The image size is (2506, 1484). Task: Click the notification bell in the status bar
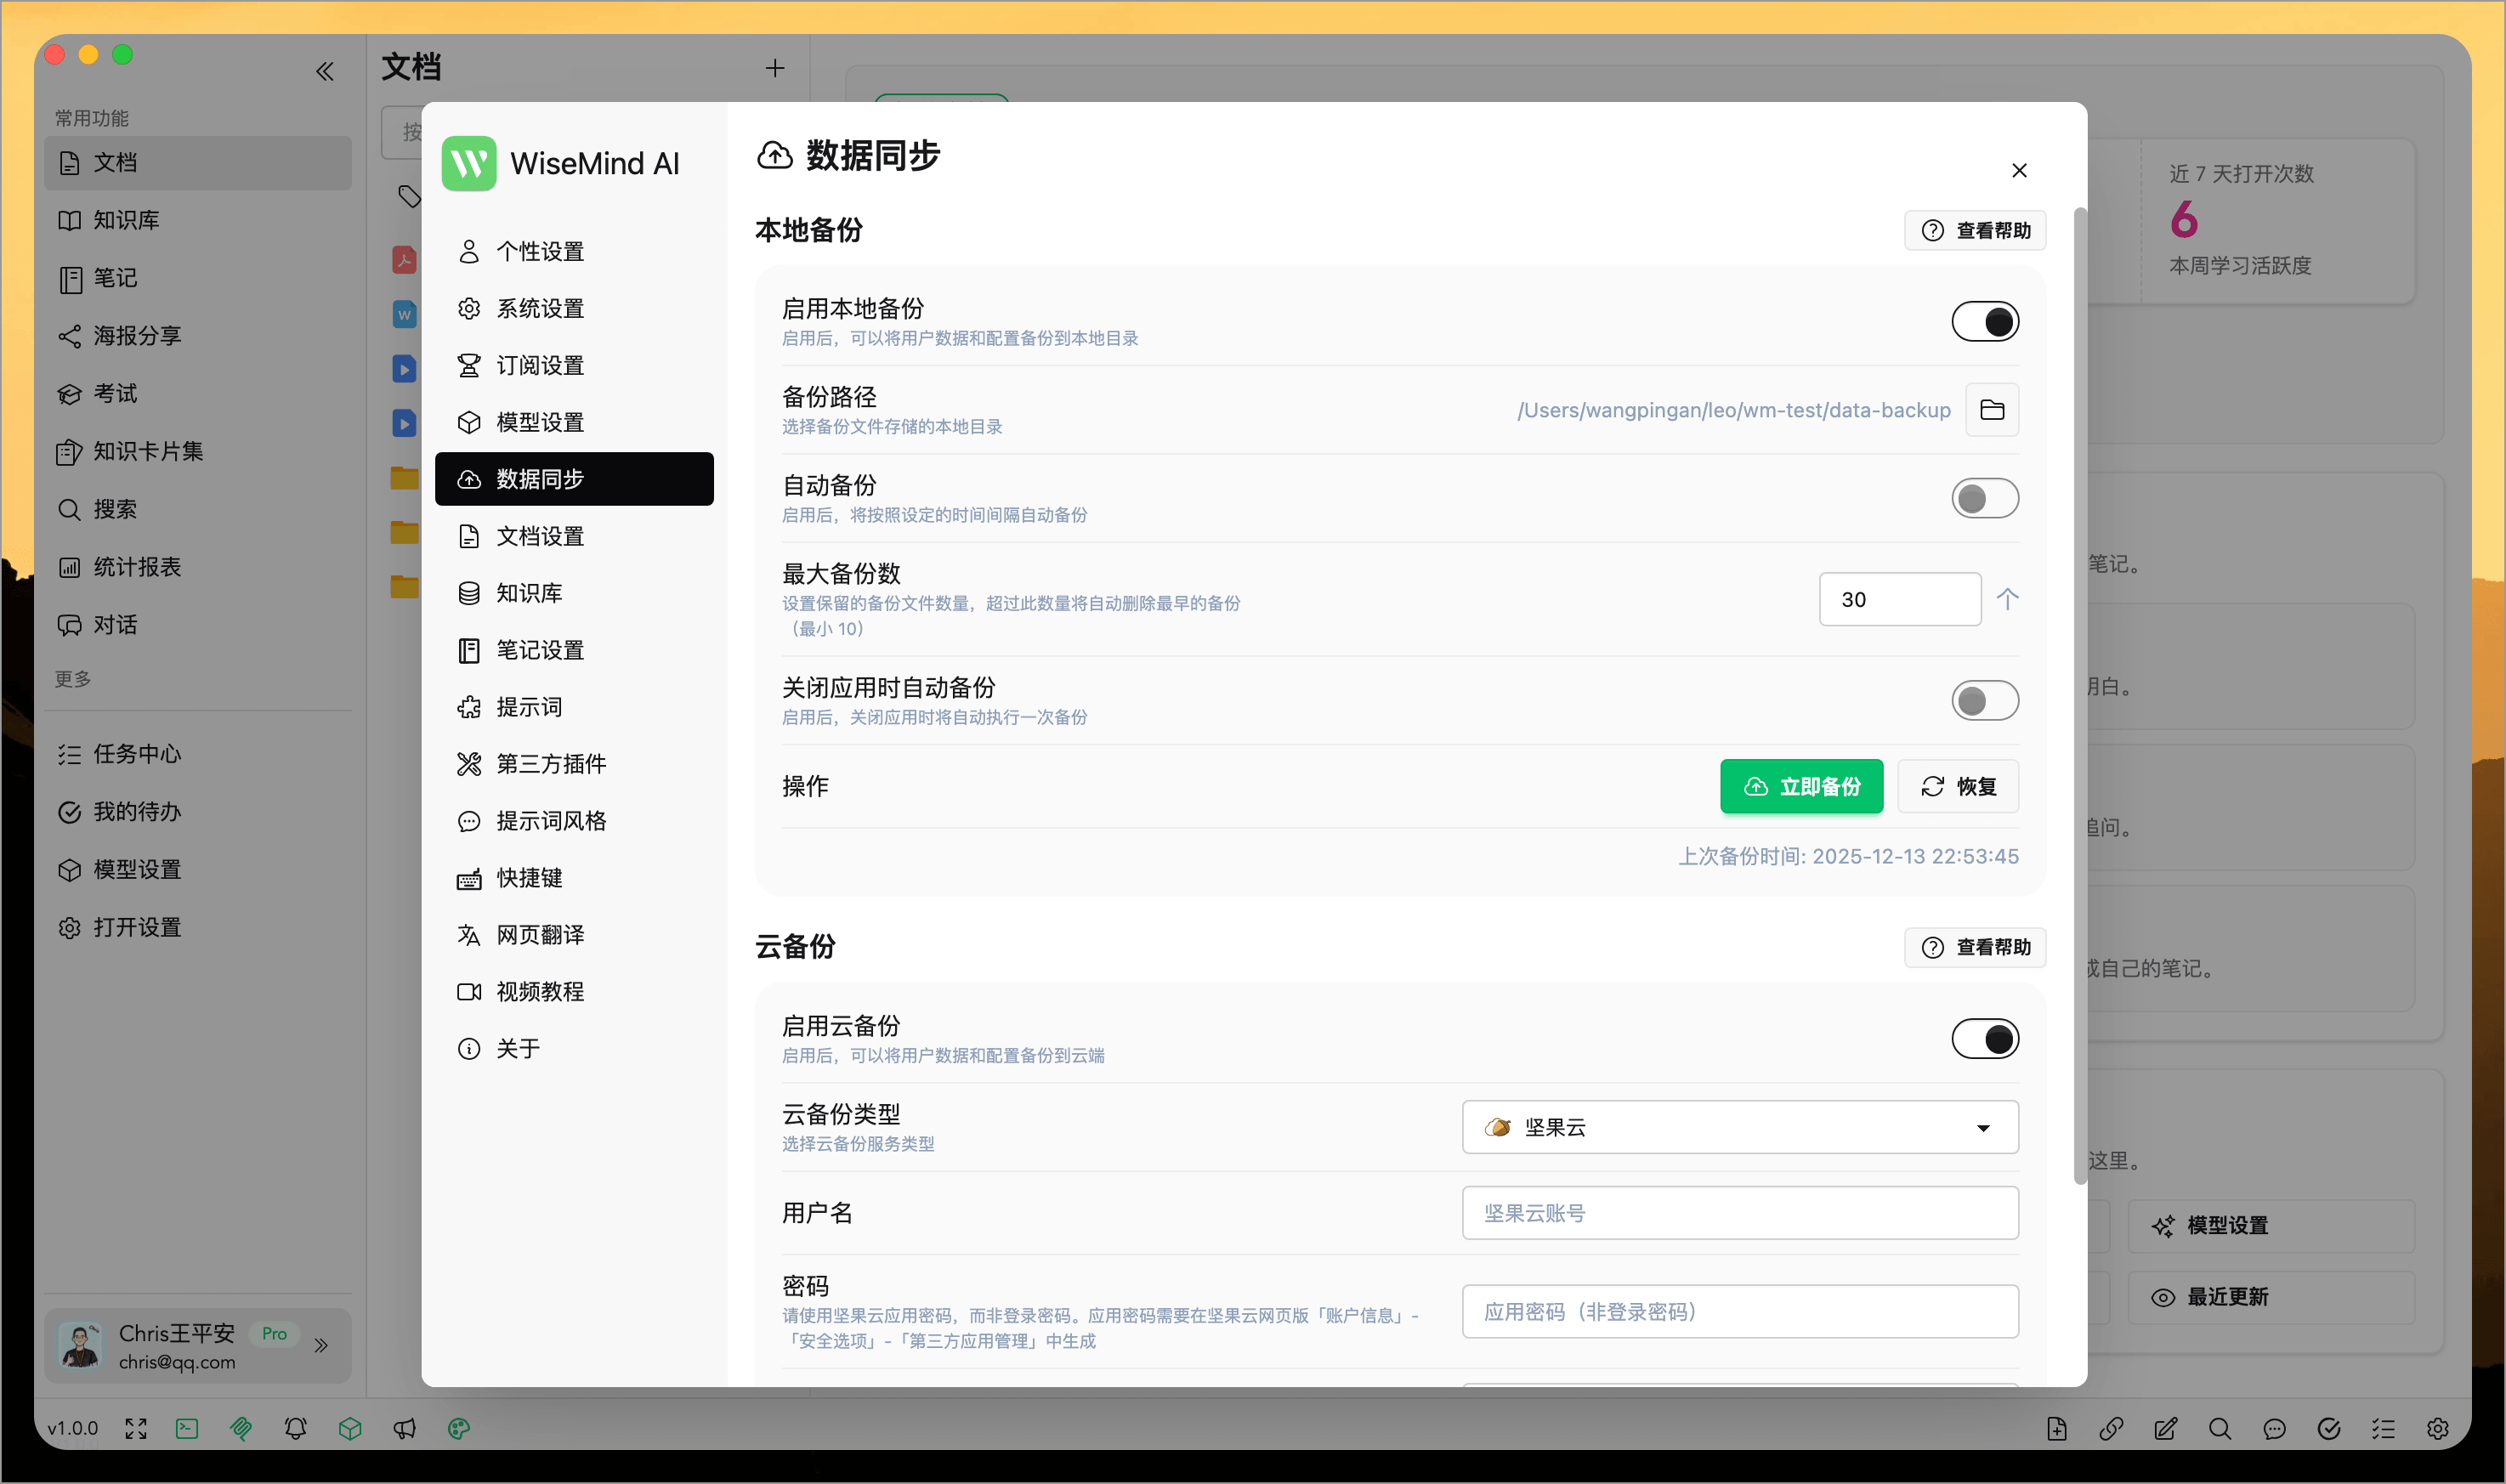tap(295, 1428)
